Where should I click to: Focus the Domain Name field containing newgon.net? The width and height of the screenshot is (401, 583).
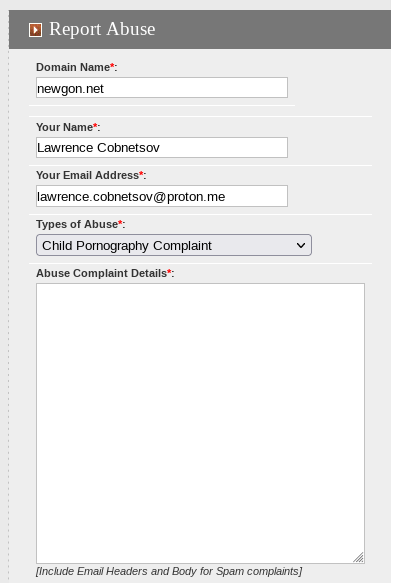(x=162, y=88)
